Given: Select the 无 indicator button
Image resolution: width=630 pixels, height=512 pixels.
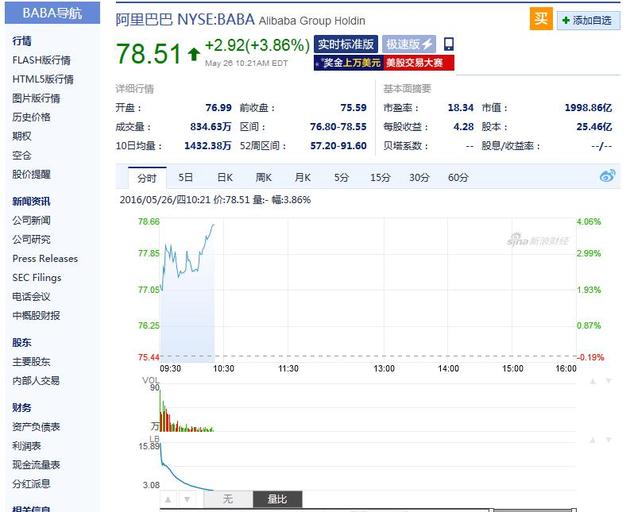Looking at the screenshot, I should click(228, 499).
